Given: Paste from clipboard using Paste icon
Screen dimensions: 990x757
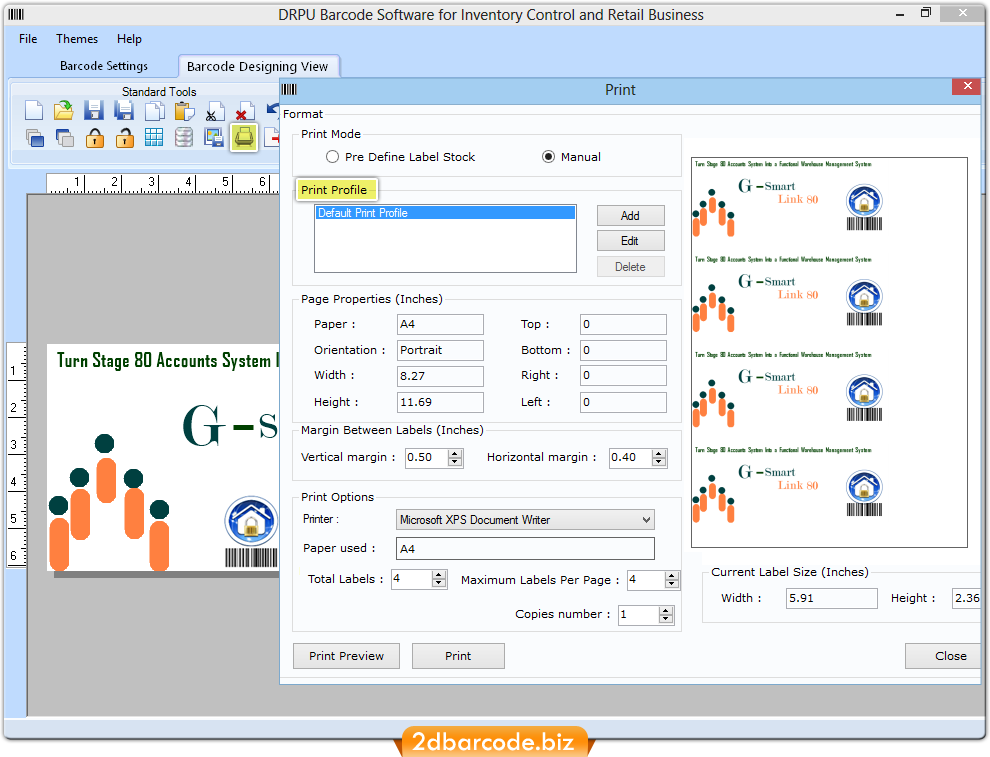Looking at the screenshot, I should (x=184, y=110).
